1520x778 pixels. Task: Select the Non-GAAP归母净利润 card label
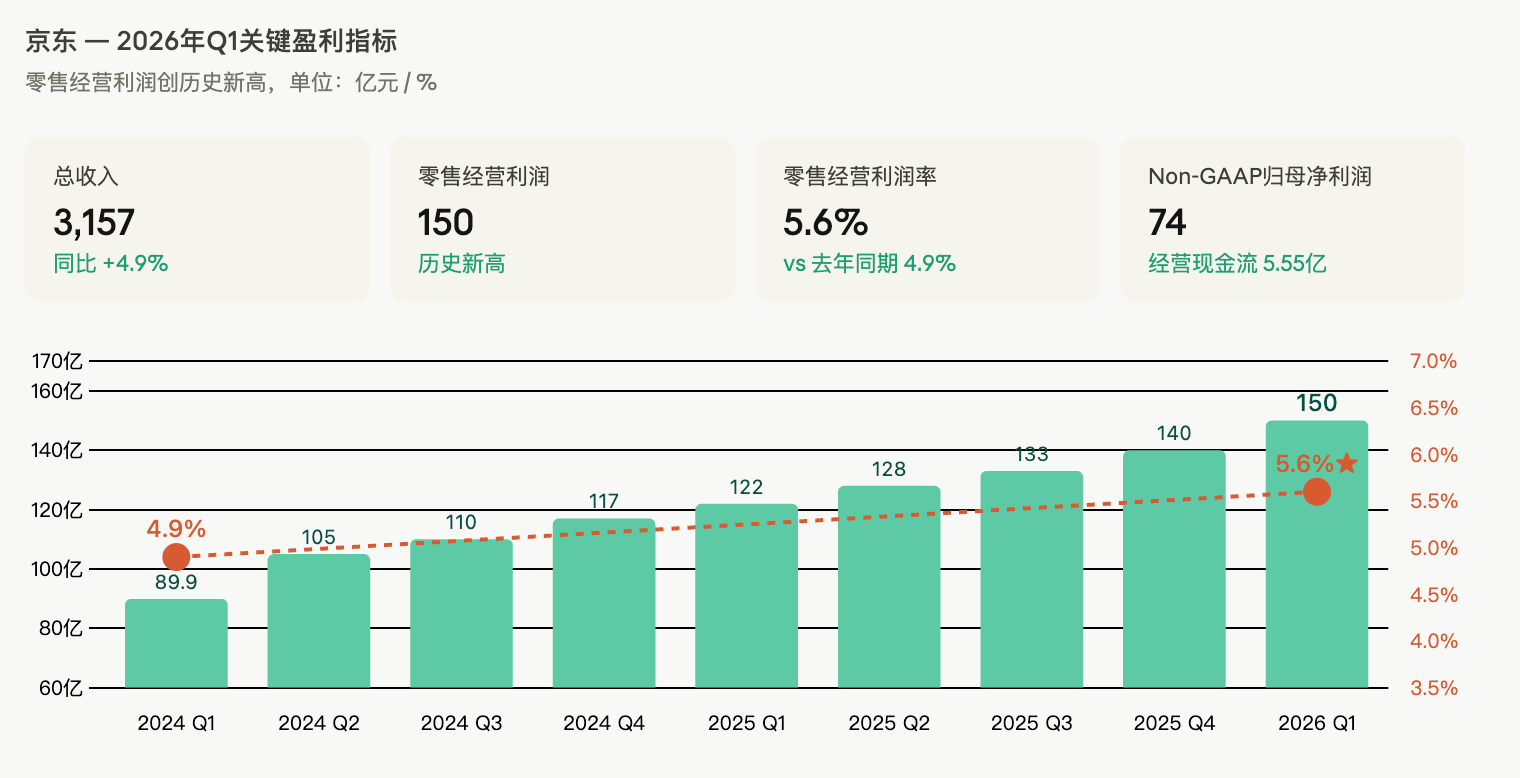tap(1259, 177)
